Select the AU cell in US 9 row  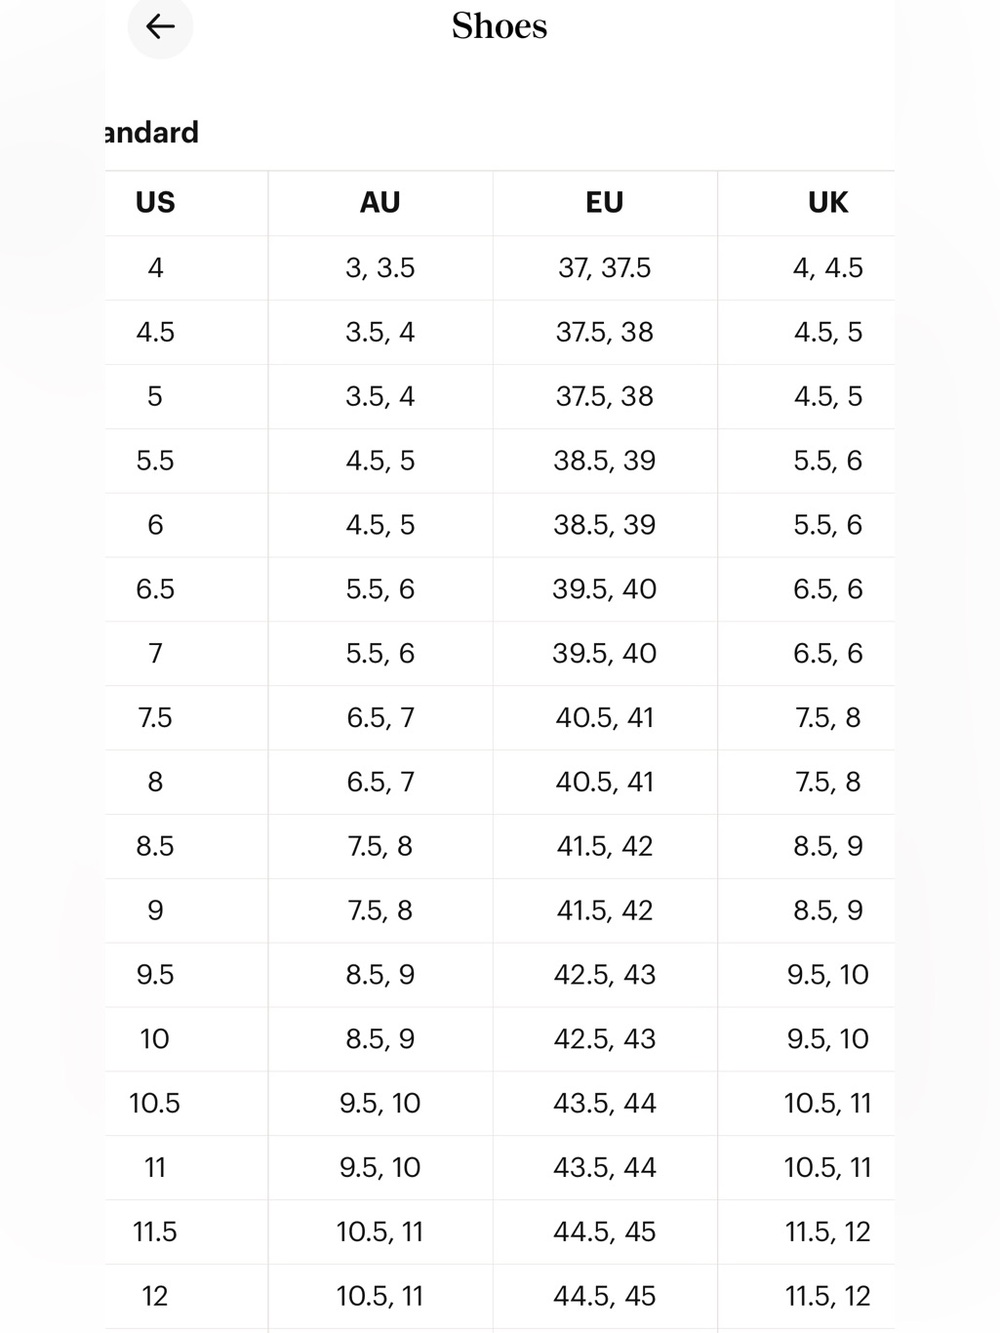[380, 910]
